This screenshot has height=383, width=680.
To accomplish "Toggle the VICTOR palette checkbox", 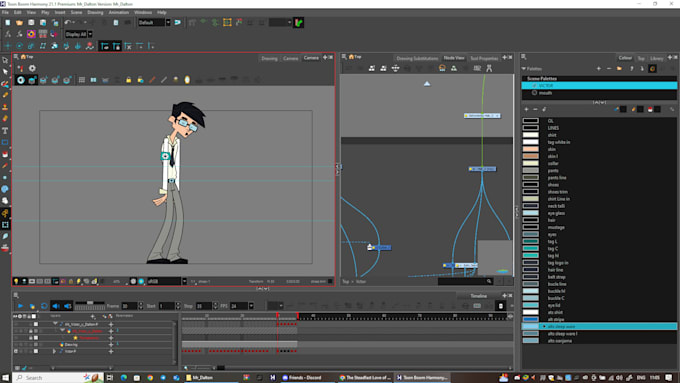I will [534, 86].
